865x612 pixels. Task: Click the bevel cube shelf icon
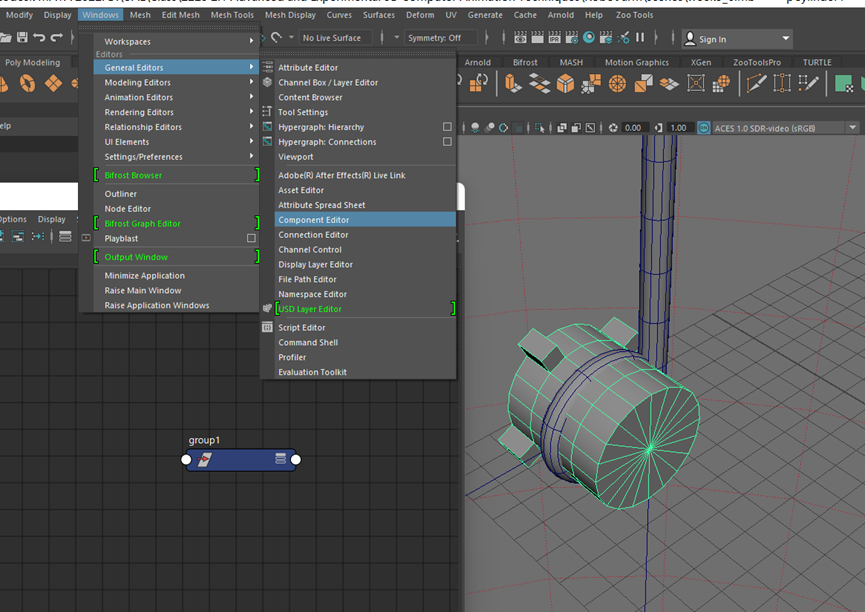point(565,83)
